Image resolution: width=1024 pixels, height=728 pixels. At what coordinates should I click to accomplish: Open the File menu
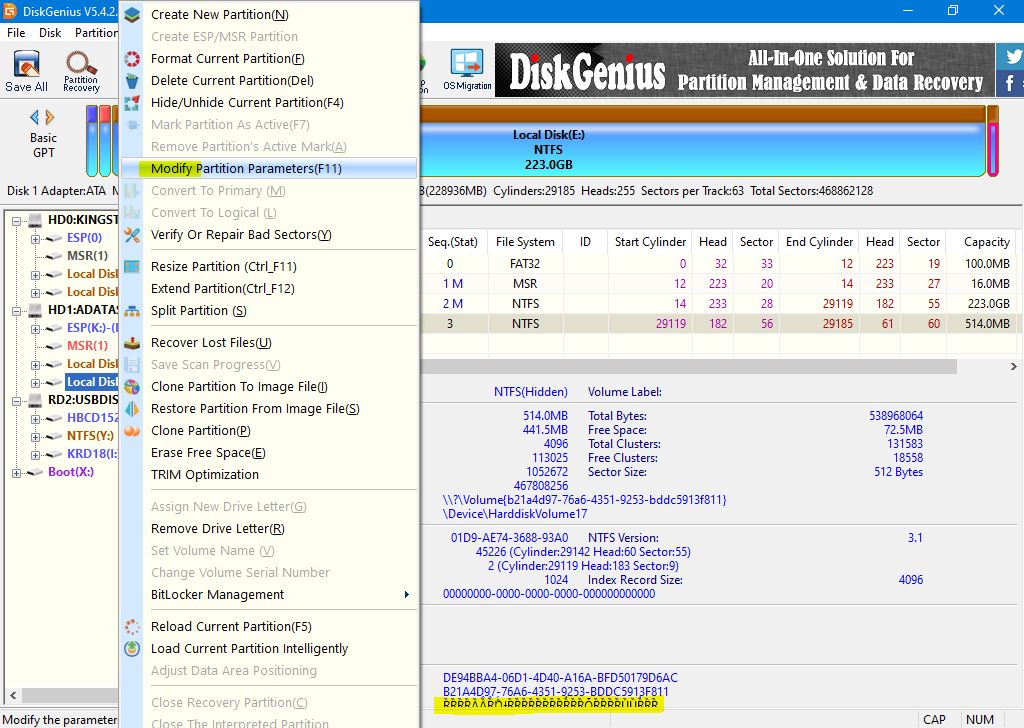(x=16, y=33)
